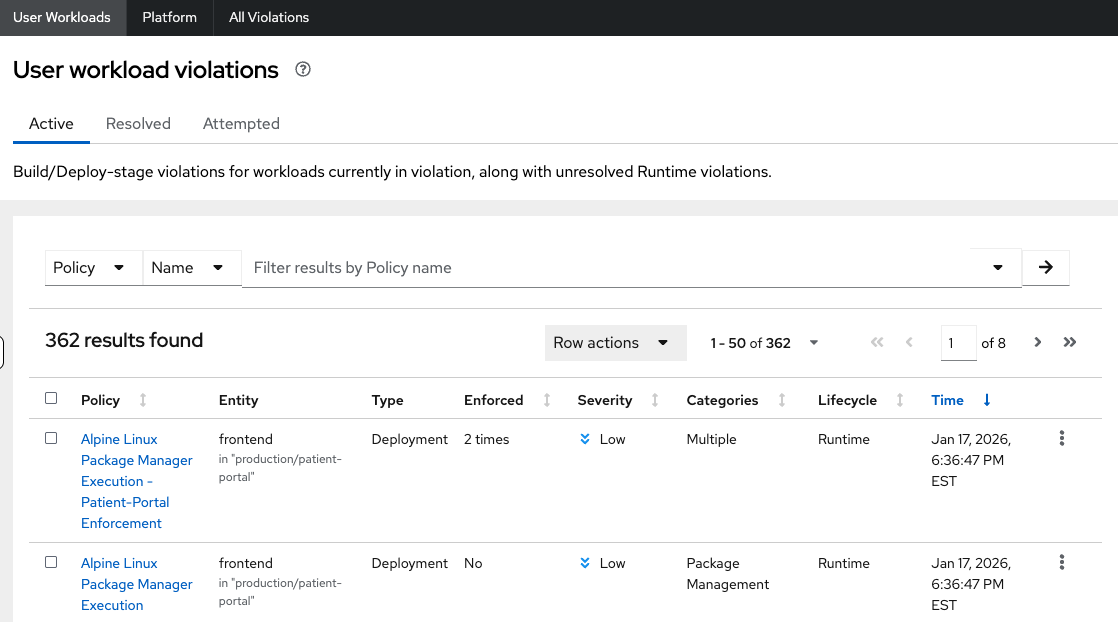Open kebab menu for first violation row
Screen dimensions: 1118x622
[x=1061, y=438]
